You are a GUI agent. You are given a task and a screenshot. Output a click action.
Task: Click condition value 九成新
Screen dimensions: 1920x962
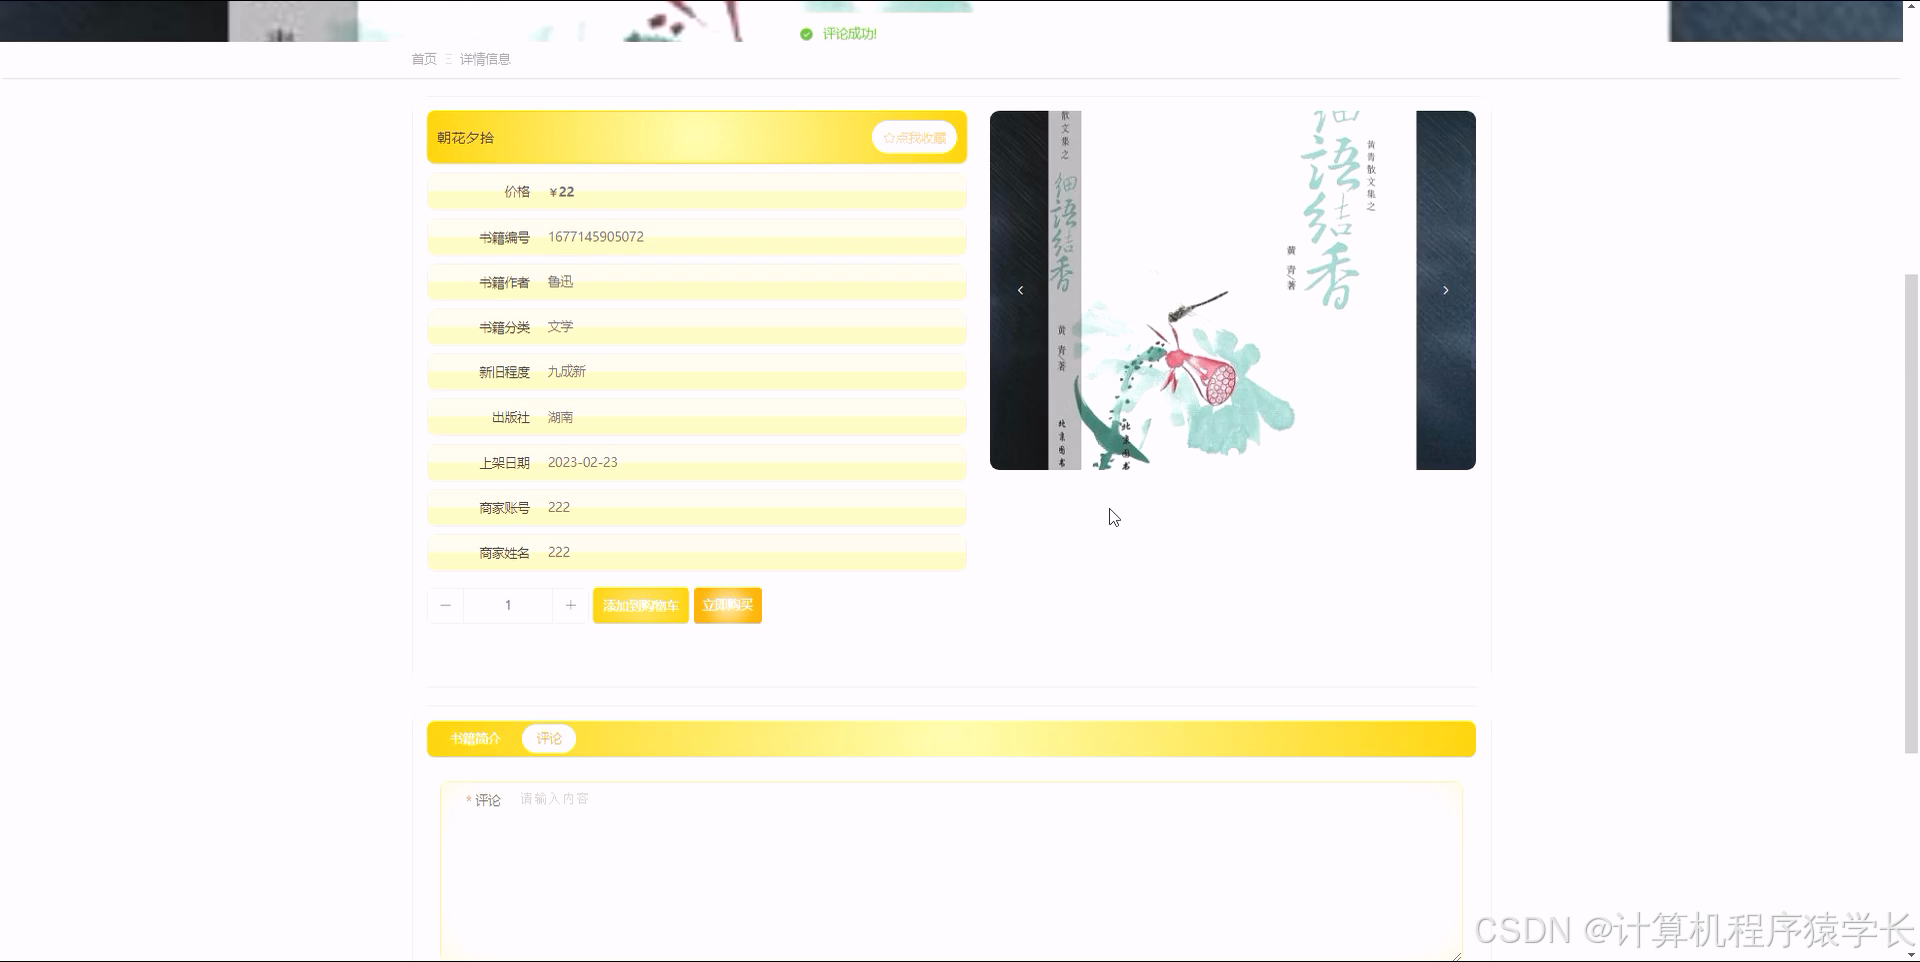point(566,372)
